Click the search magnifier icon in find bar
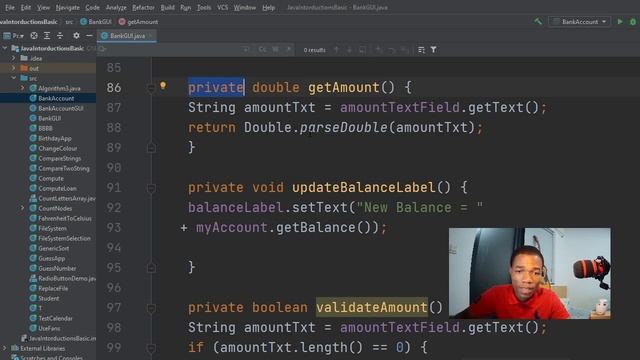Viewport: 640px width, 360px height. click(x=102, y=49)
